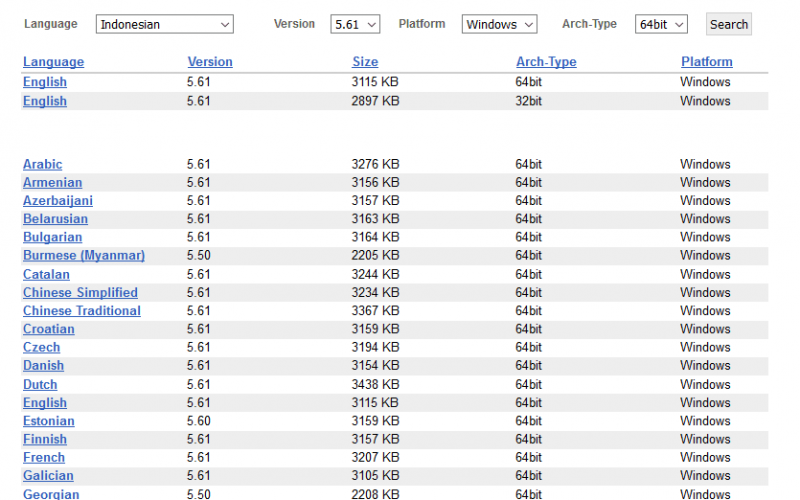800x500 pixels.
Task: Open the Galician download link
Action: tap(48, 476)
